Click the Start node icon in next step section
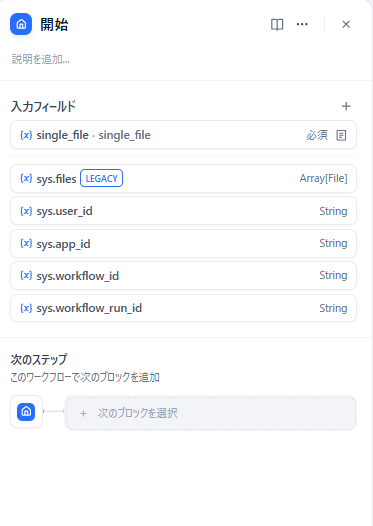 pos(26,411)
